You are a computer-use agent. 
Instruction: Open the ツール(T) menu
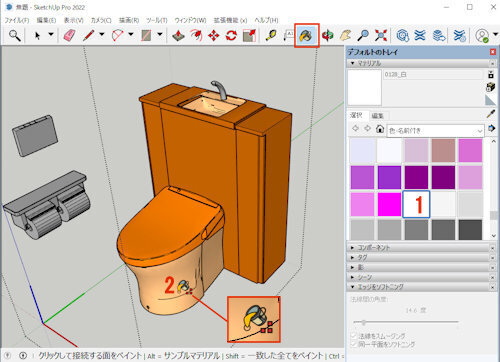pos(156,20)
